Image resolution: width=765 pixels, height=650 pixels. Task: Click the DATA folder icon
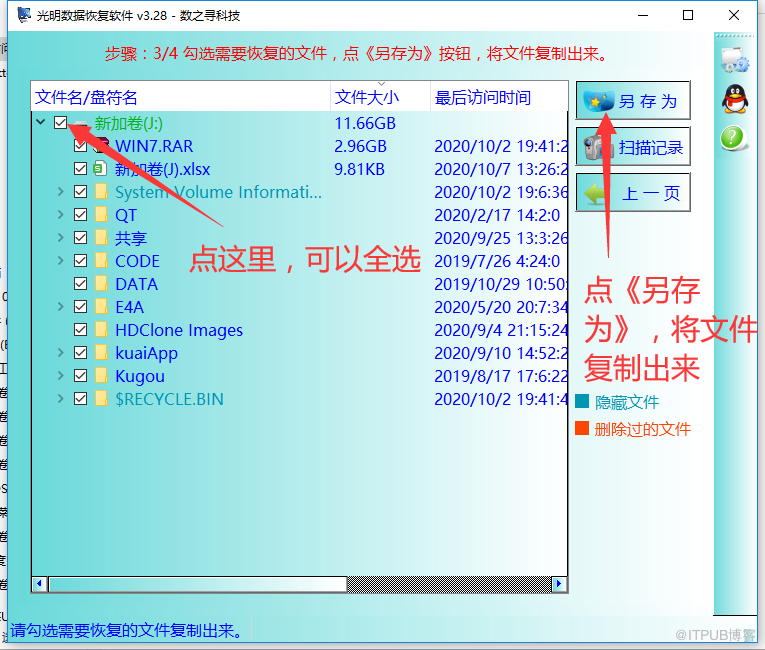pyautogui.click(x=101, y=284)
